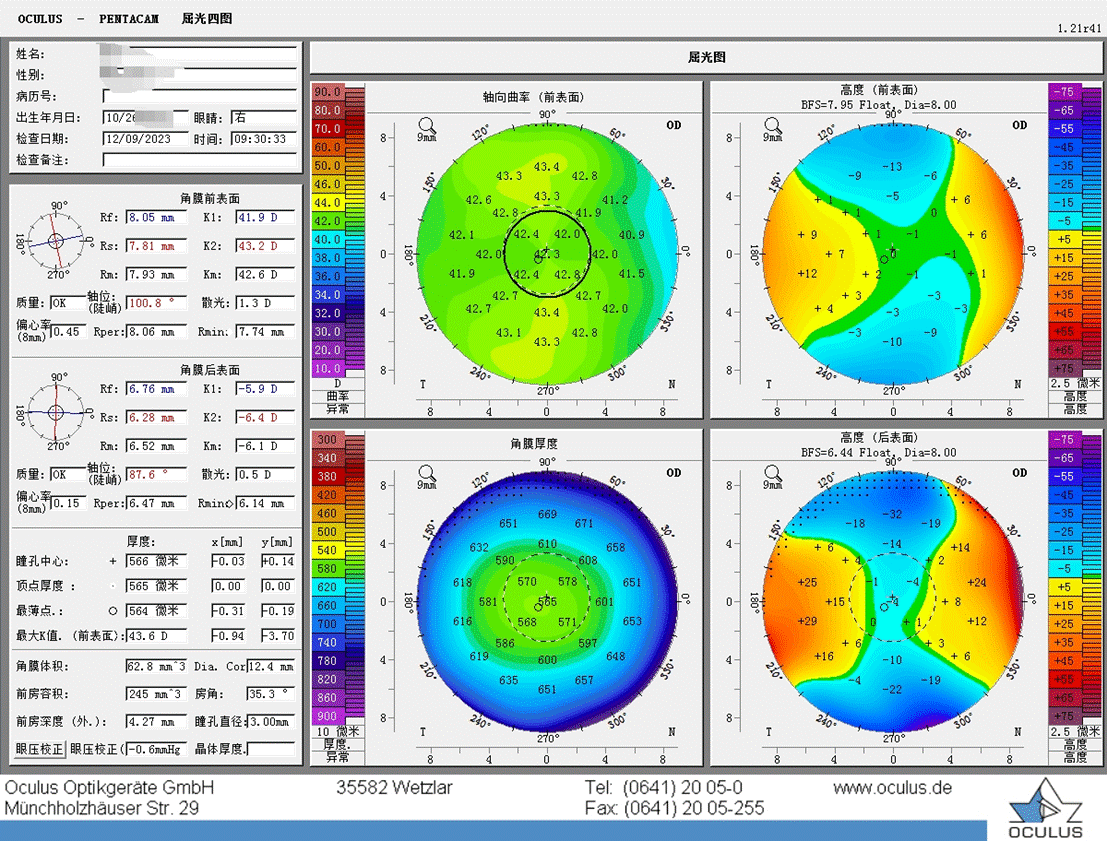Screen dimensions: 1107x841
Task: Click the 曲率 异常 label under the curvature scale
Action: coord(337,402)
